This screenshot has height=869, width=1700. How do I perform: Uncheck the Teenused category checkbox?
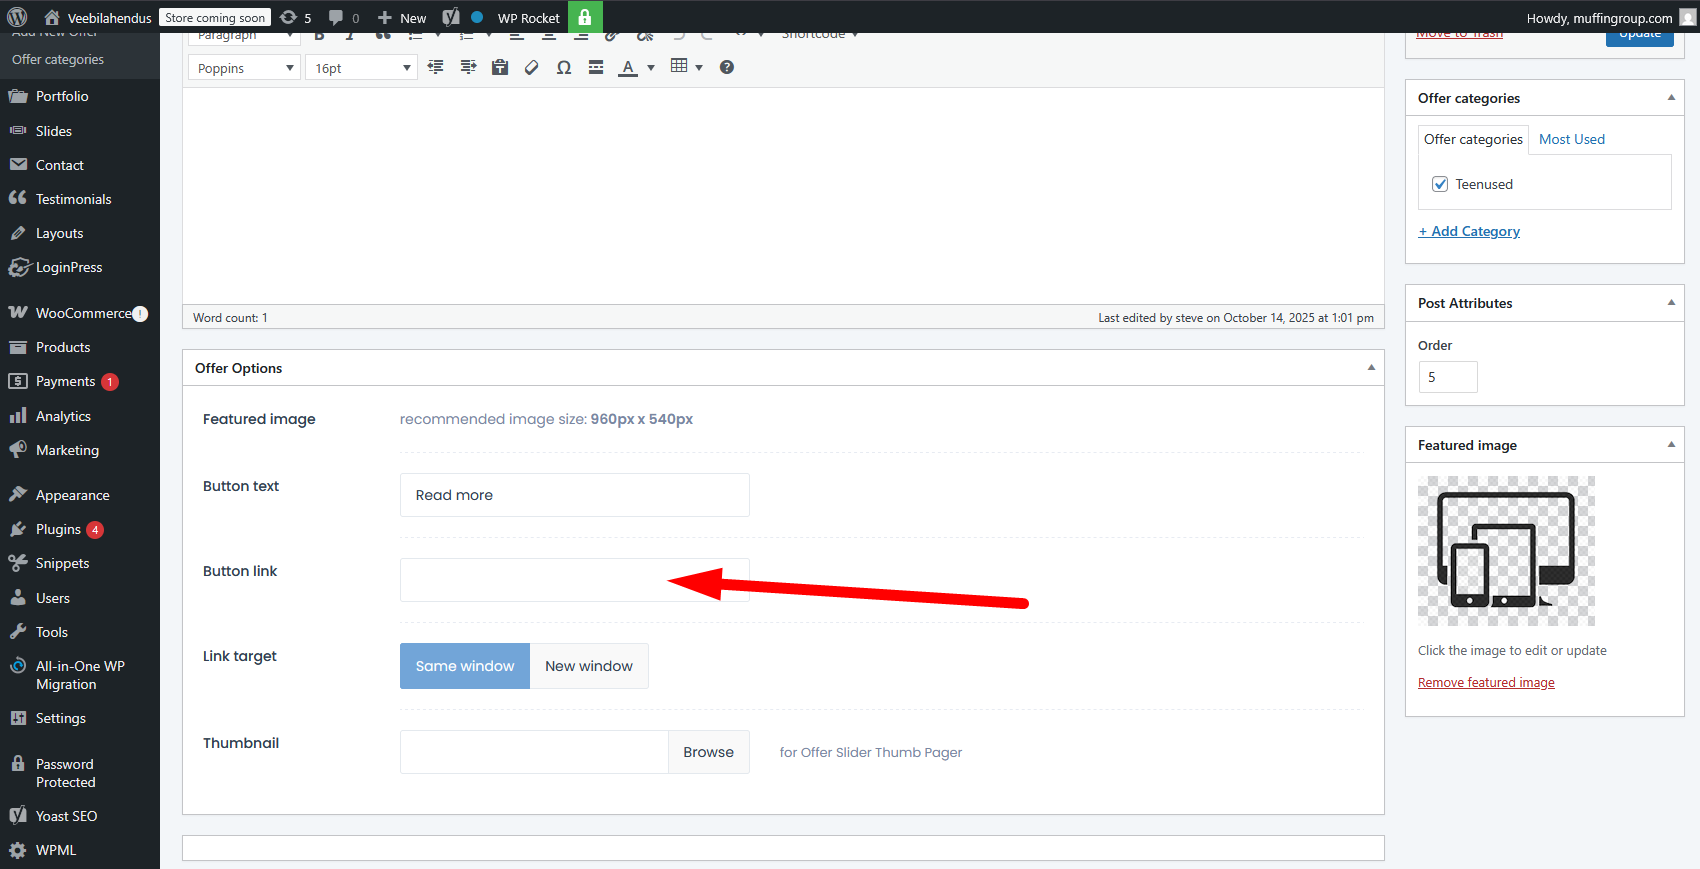tap(1440, 184)
